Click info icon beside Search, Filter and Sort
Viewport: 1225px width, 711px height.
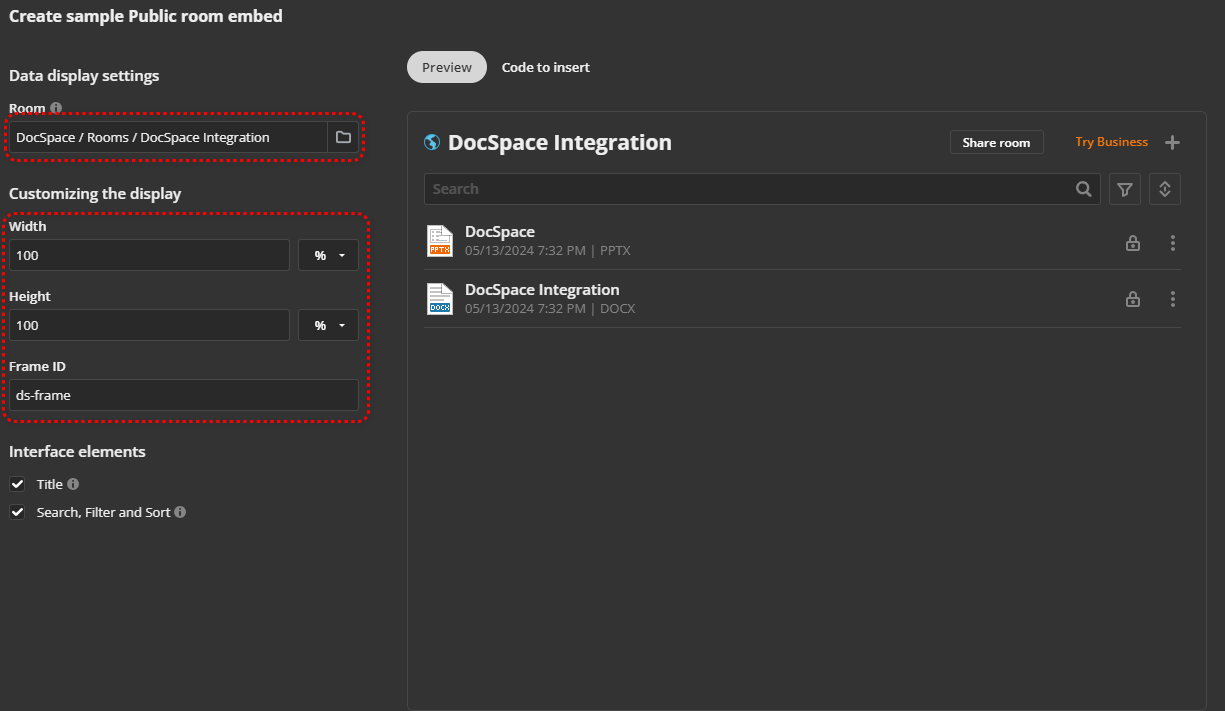(x=180, y=512)
